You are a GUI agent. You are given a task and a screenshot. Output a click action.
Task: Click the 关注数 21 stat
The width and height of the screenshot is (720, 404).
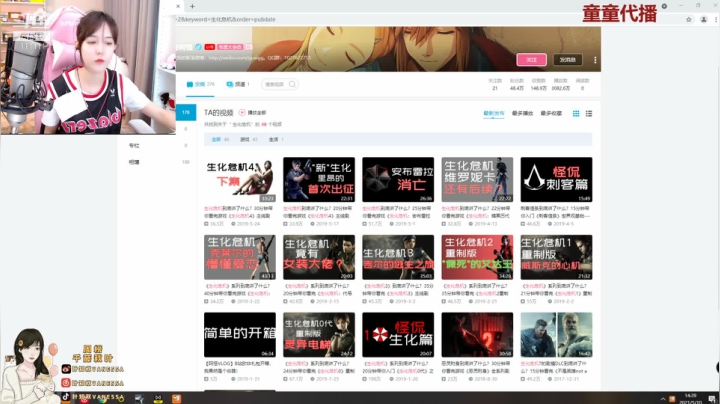point(495,84)
